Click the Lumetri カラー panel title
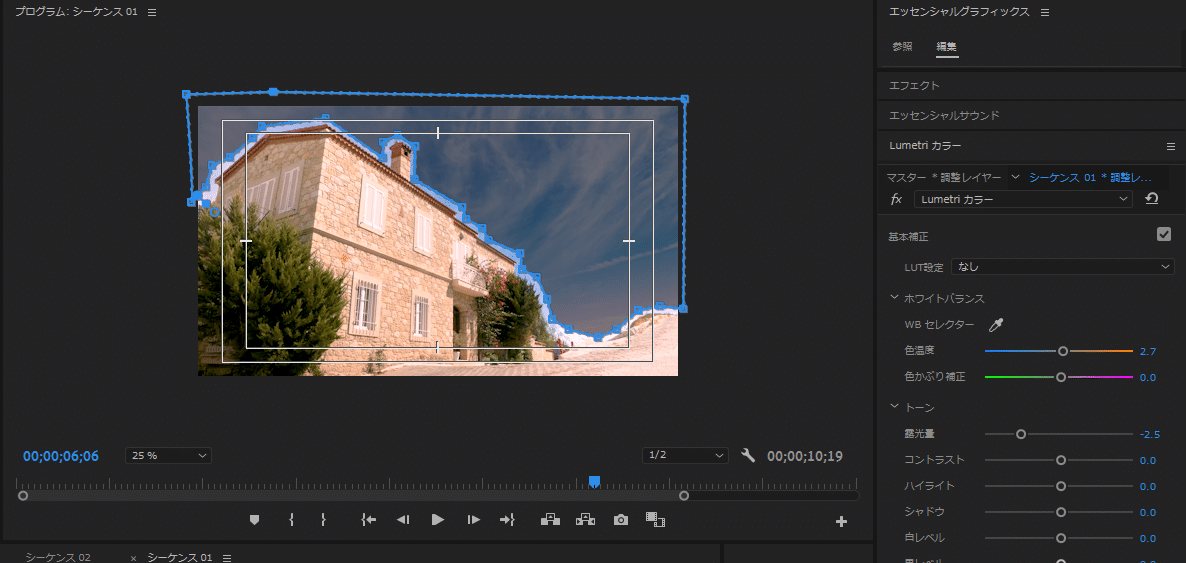 point(925,145)
